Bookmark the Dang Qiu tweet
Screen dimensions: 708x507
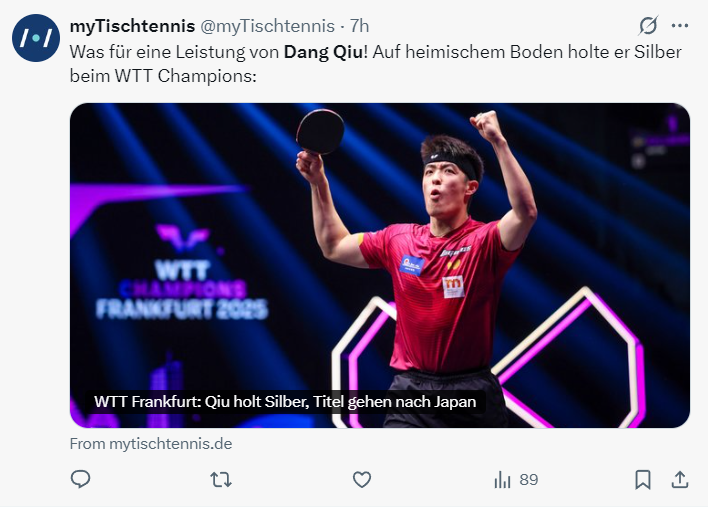[x=643, y=480]
